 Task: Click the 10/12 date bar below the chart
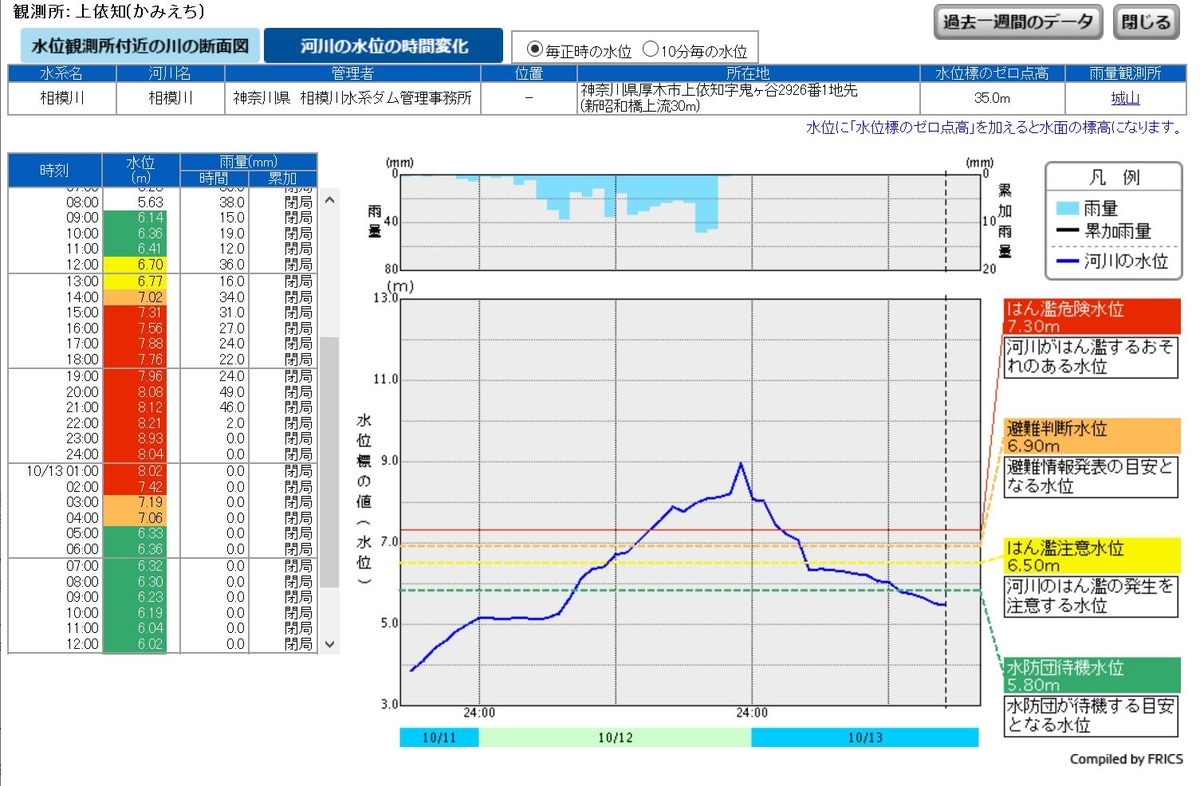(615, 737)
